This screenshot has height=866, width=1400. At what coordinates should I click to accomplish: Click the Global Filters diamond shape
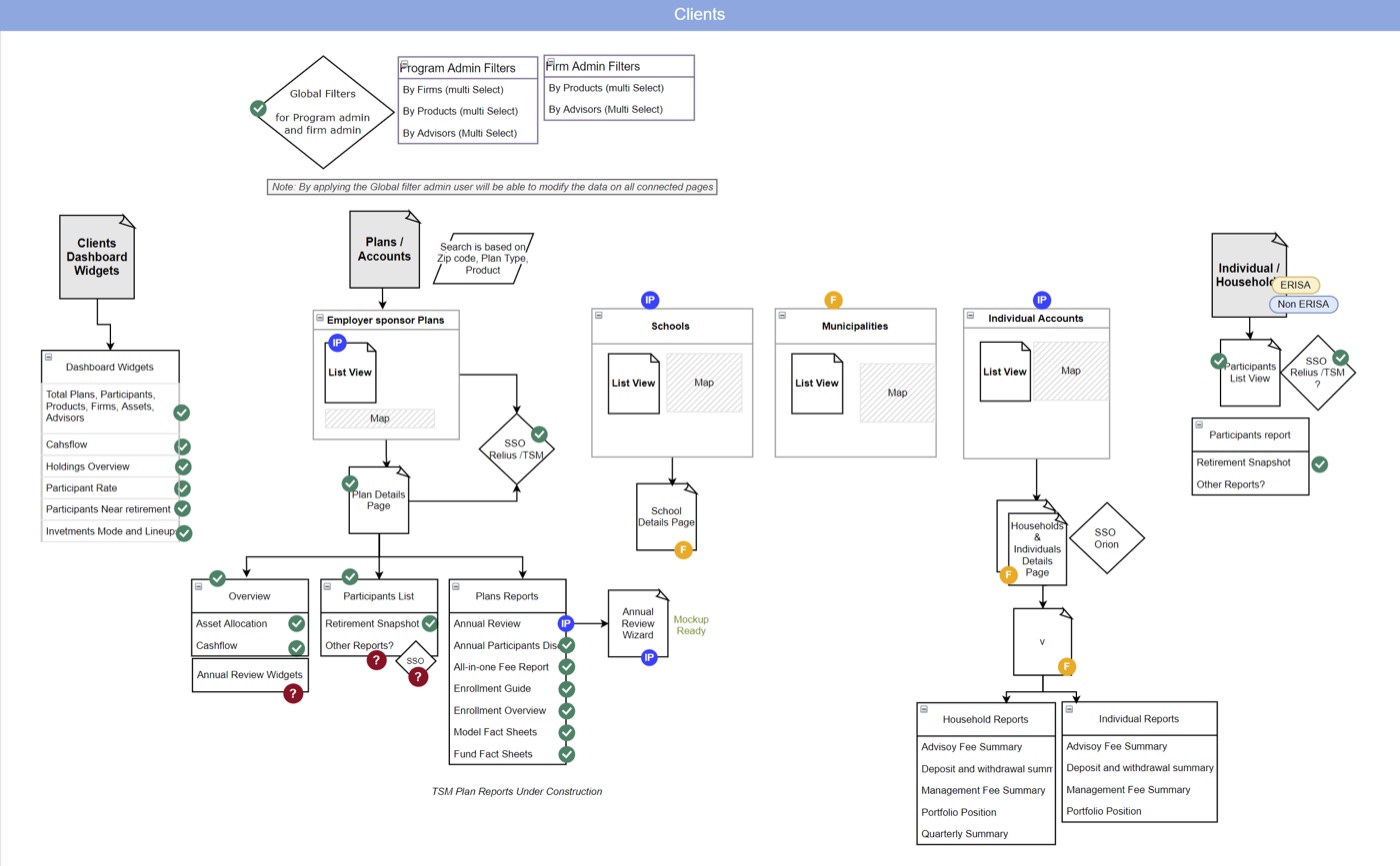(322, 111)
